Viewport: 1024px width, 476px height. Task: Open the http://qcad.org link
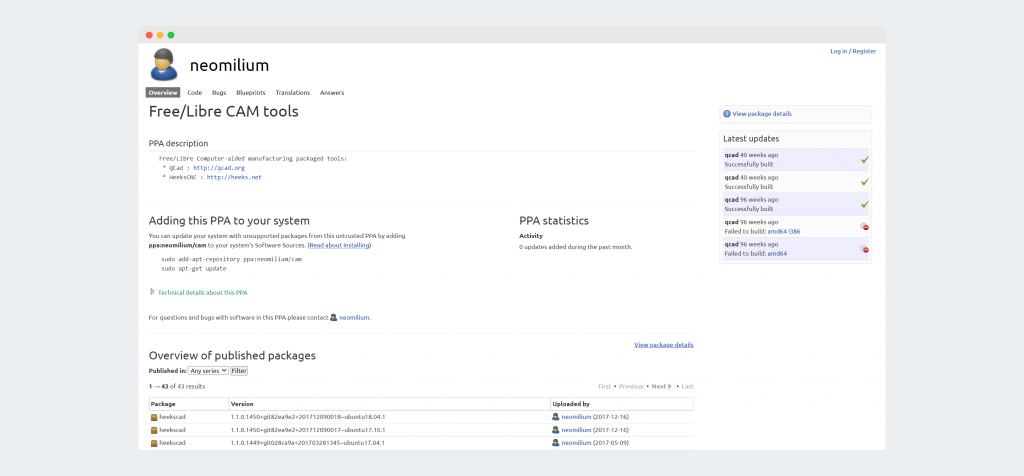coord(219,168)
